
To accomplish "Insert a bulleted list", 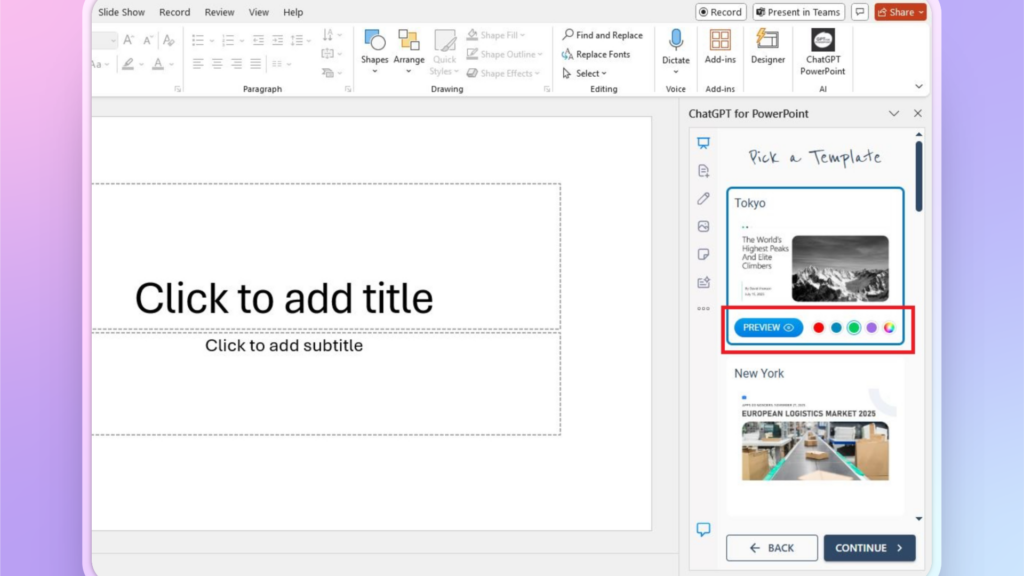I will tap(198, 40).
